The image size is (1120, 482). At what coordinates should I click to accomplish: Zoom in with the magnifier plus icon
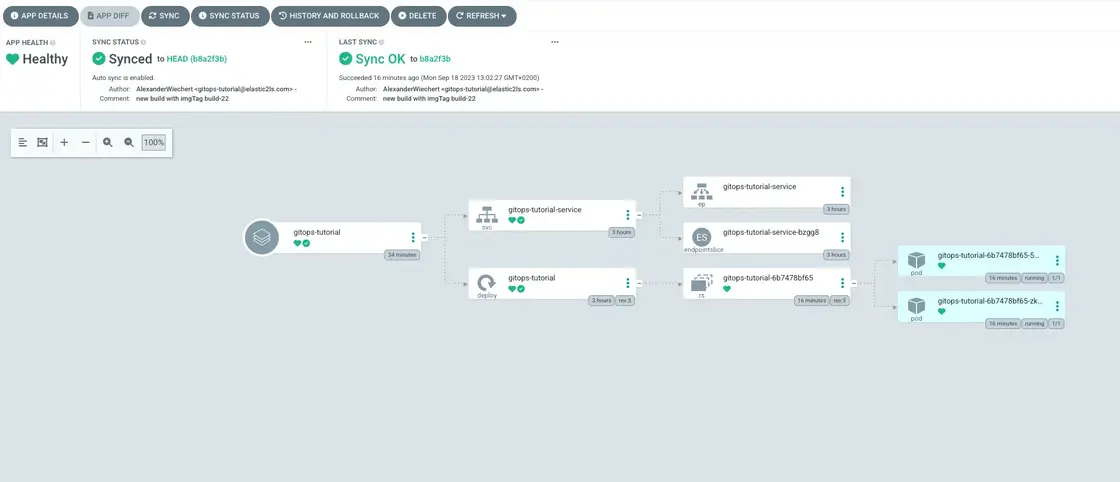click(x=107, y=143)
